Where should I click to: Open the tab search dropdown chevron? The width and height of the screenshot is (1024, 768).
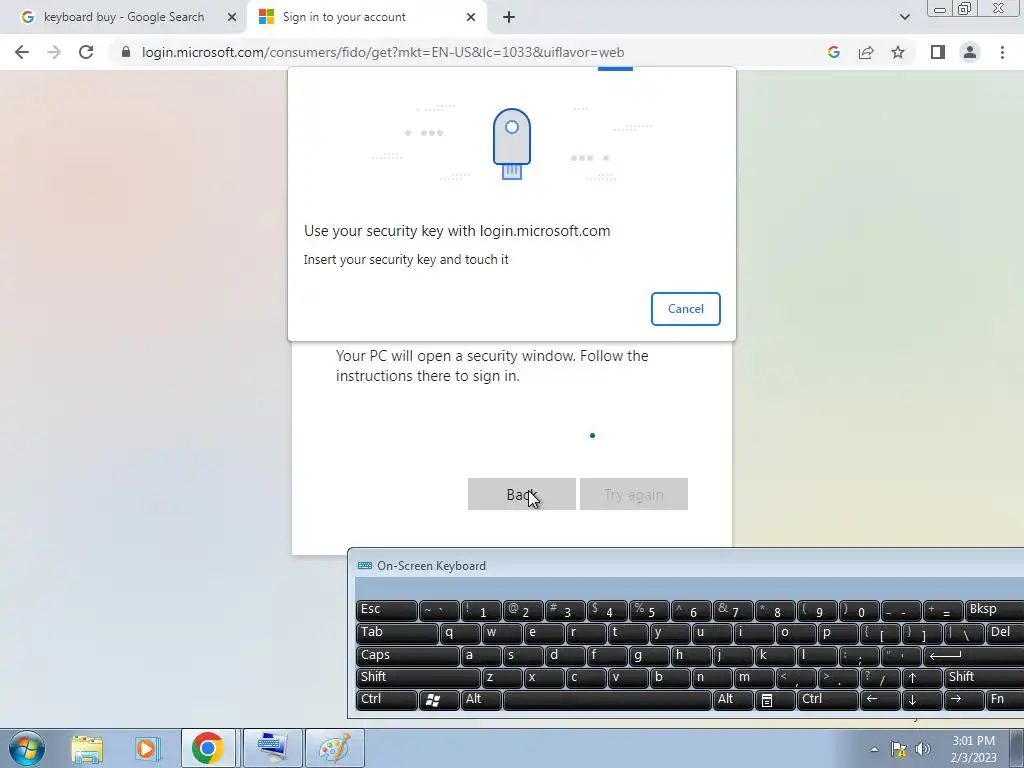904,17
